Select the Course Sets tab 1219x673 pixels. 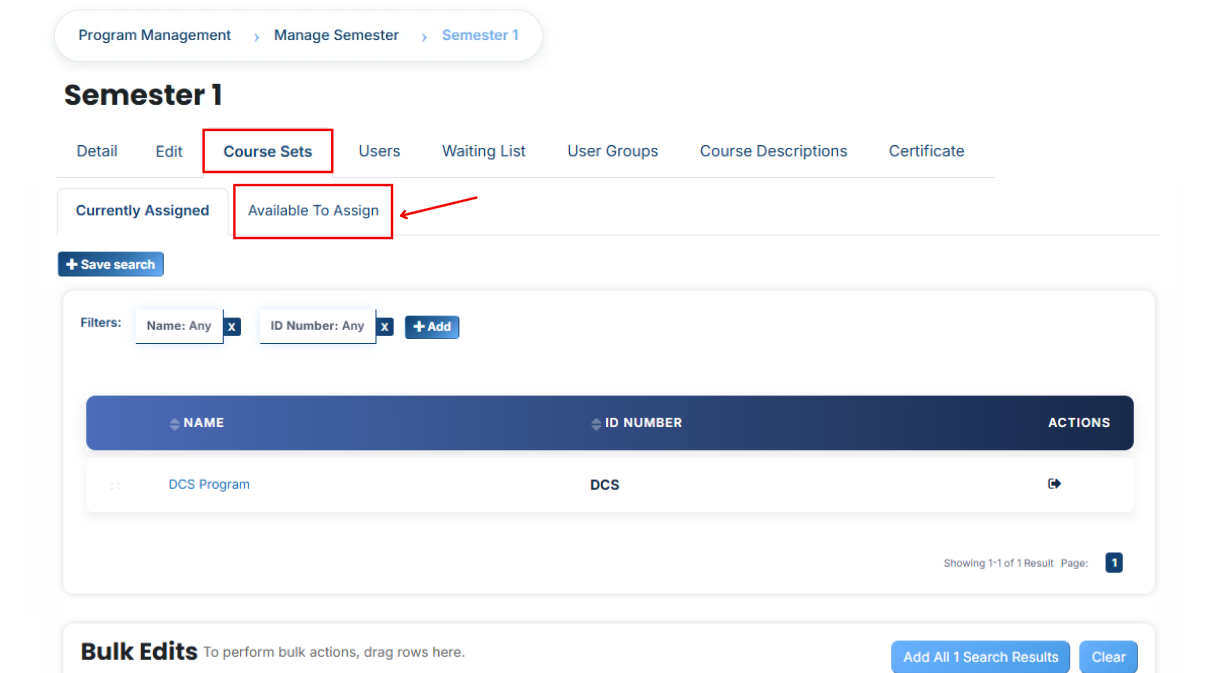pyautogui.click(x=268, y=151)
